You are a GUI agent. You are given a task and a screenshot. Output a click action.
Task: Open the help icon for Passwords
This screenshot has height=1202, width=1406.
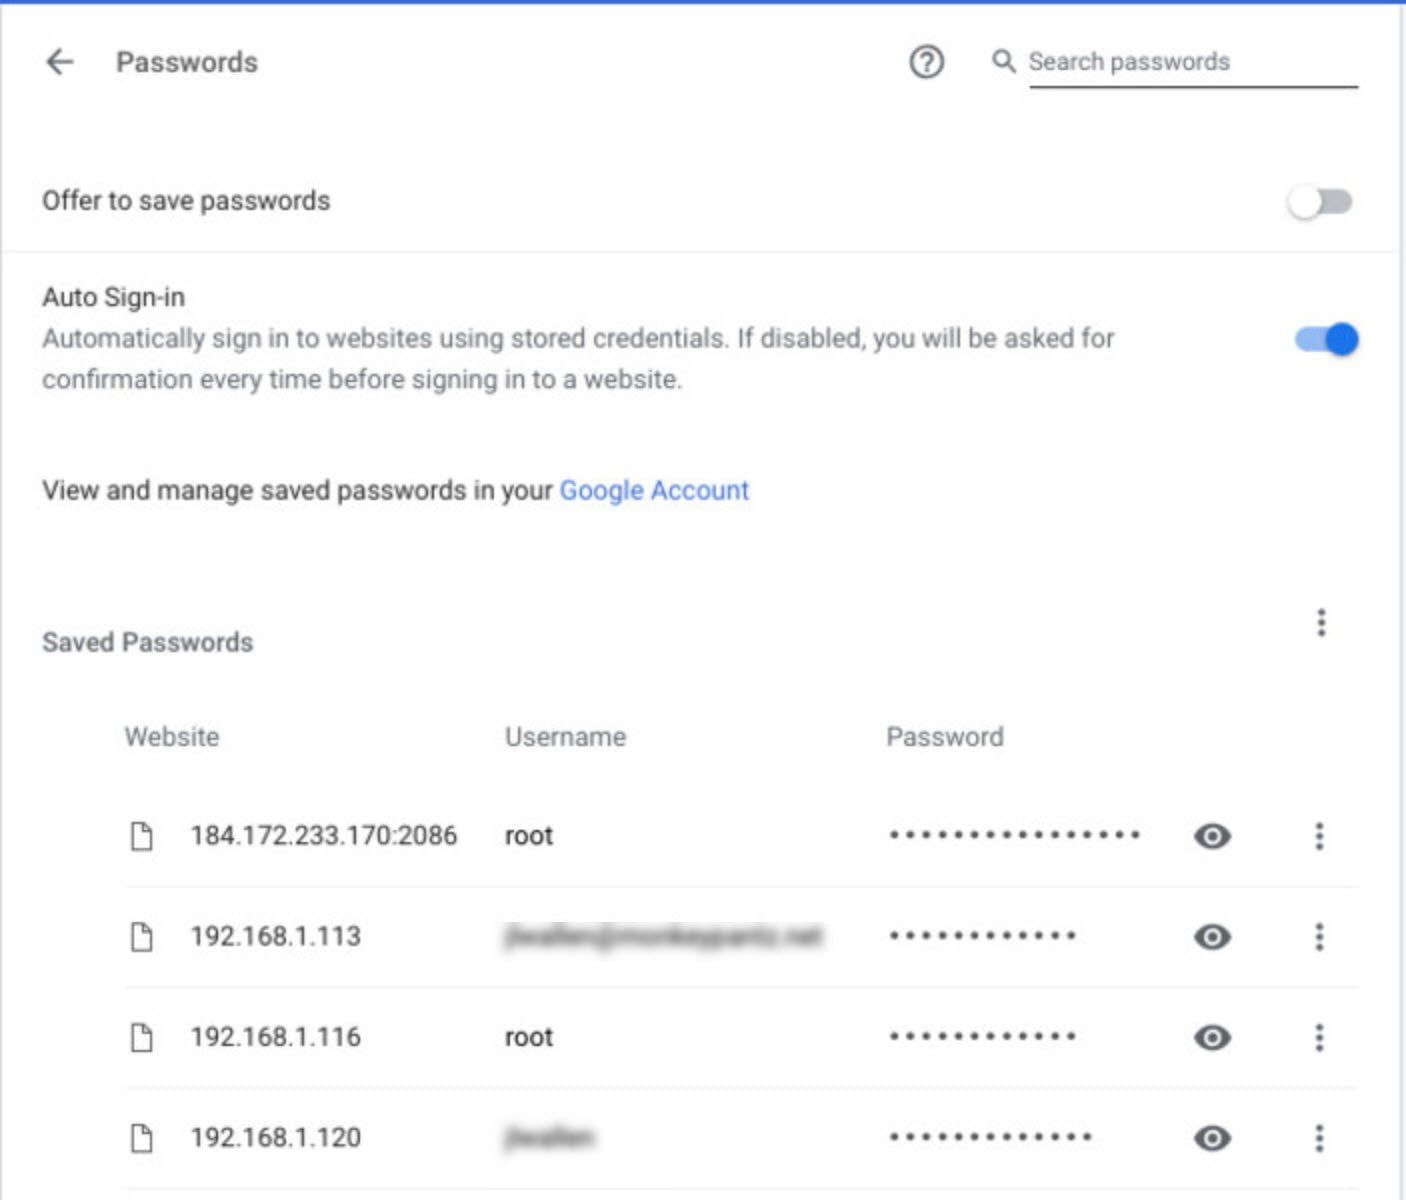[926, 62]
